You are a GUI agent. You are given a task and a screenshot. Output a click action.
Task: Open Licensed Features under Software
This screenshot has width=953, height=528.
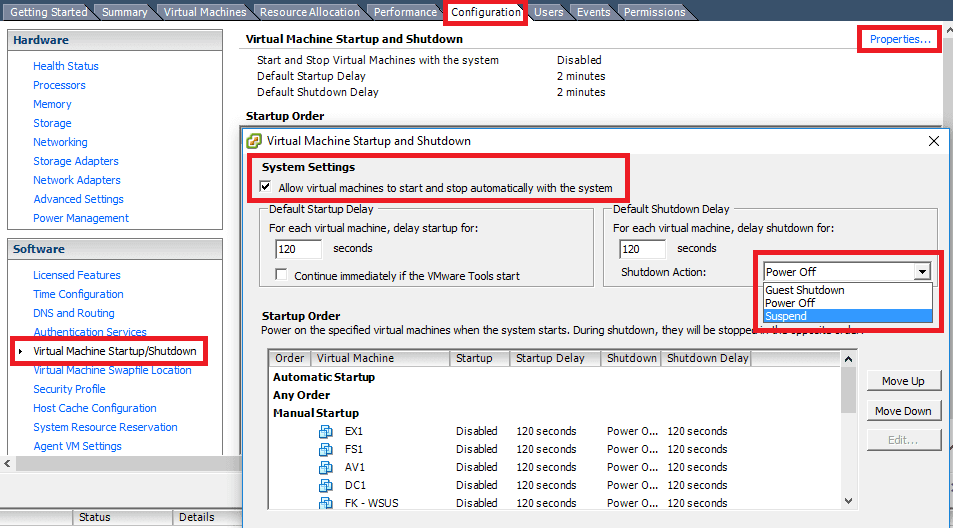77,275
